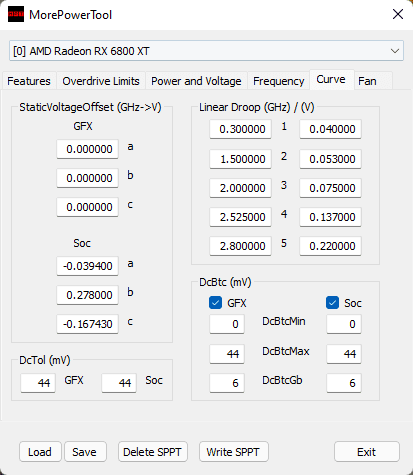Go to the Frequency tab
Image resolution: width=413 pixels, height=475 pixels.
279,81
